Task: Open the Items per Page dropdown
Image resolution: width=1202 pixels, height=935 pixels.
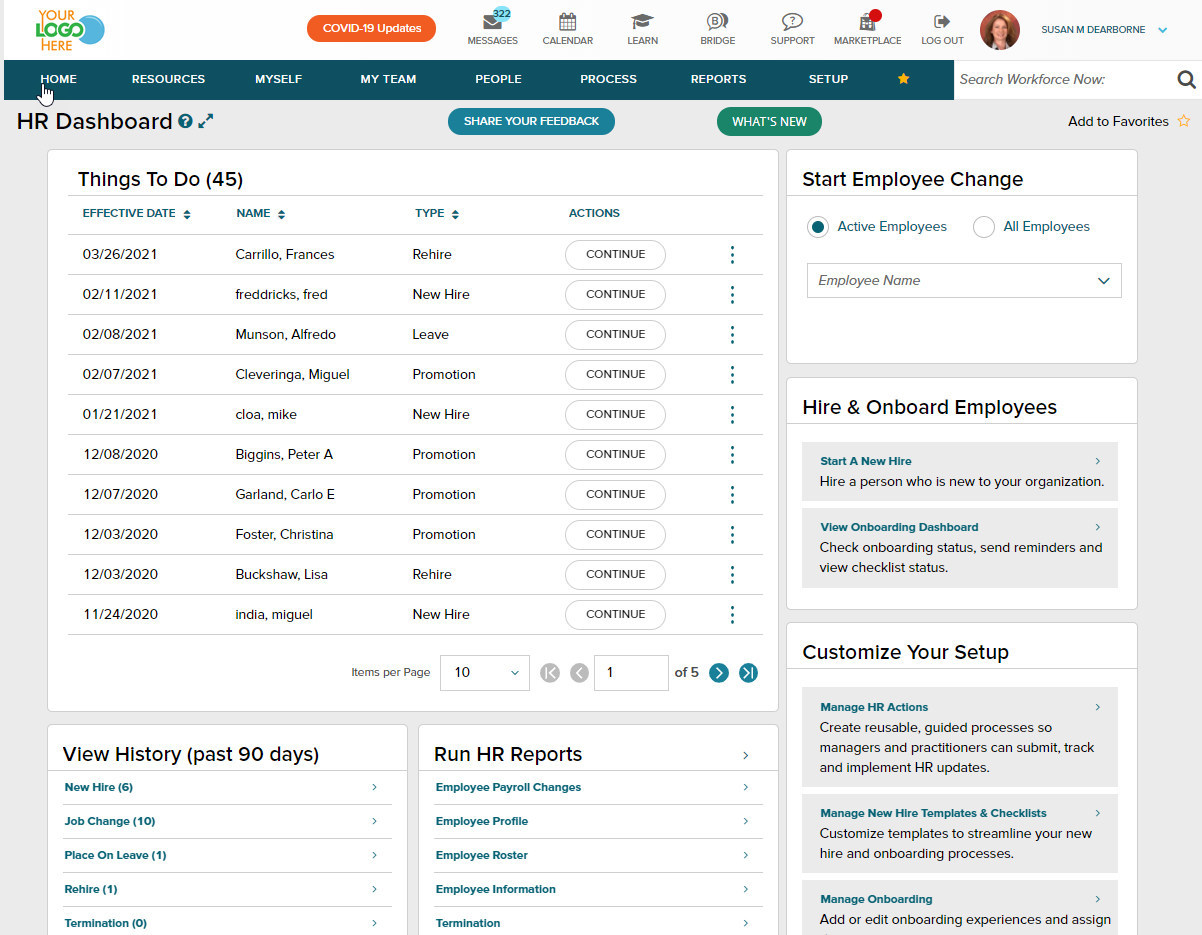Action: pos(484,672)
